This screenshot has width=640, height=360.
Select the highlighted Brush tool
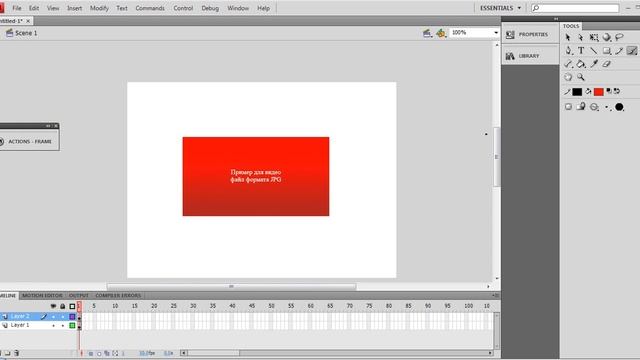pos(632,51)
